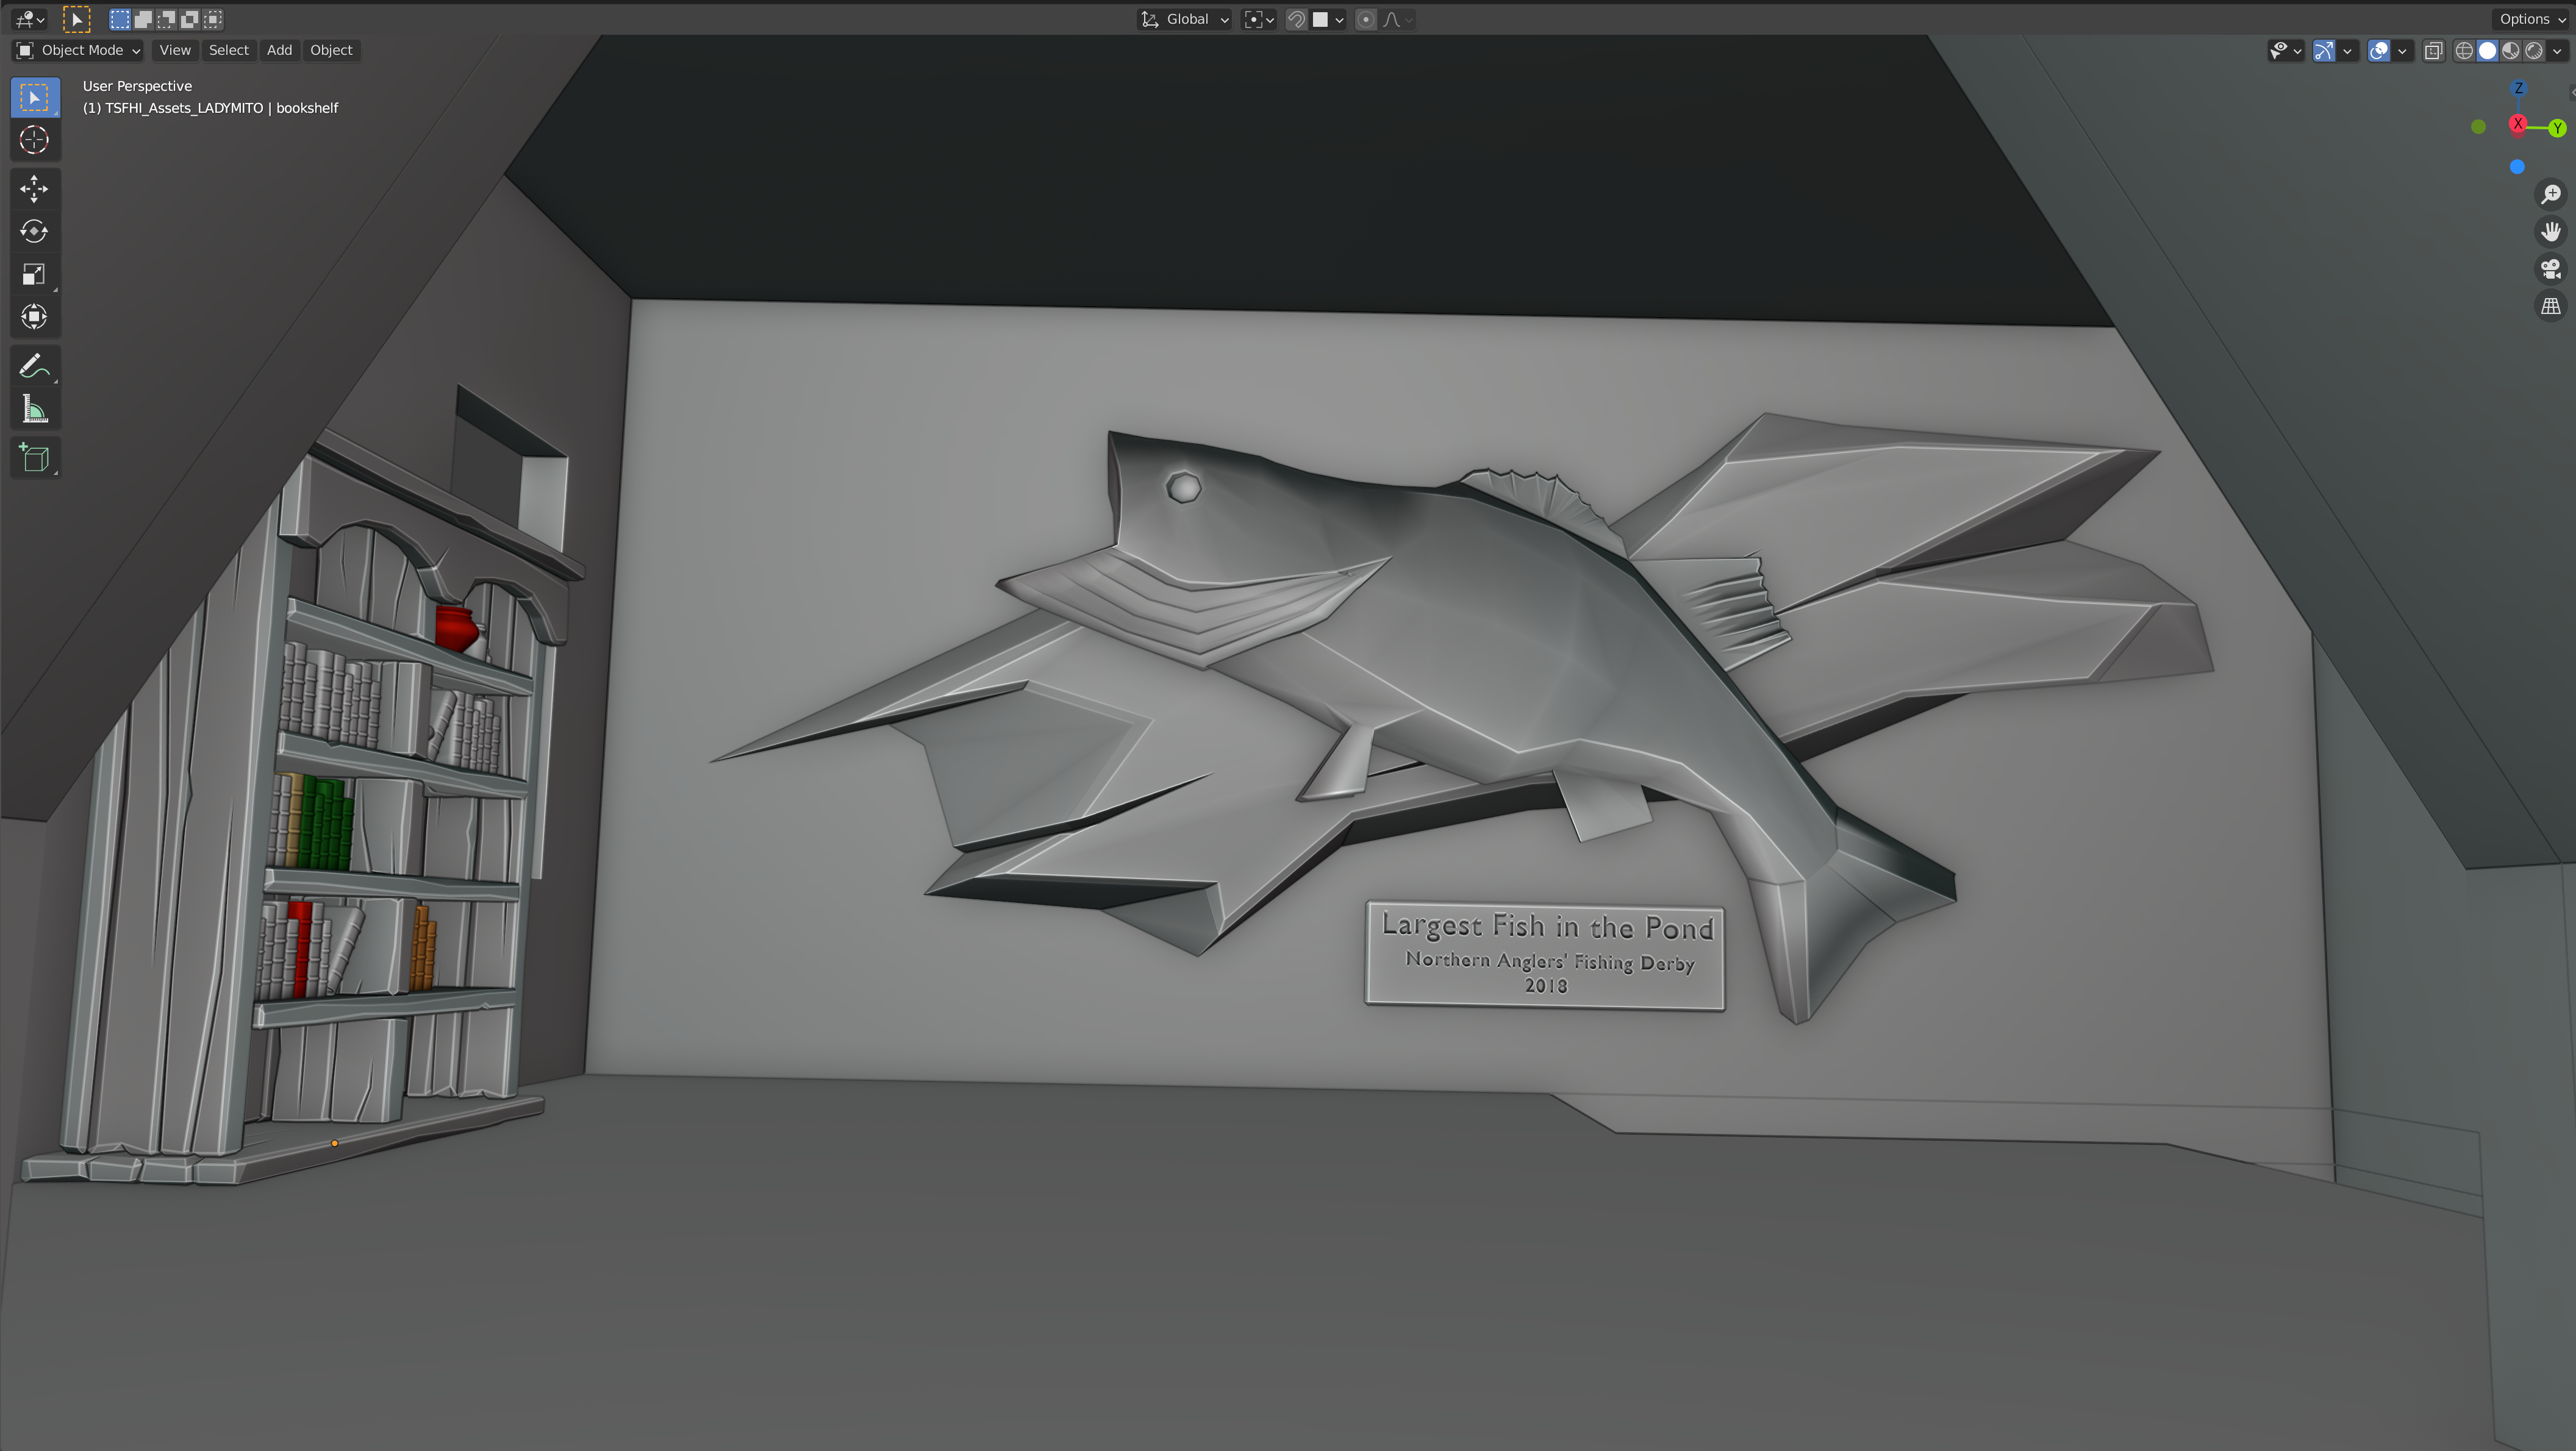Pick the Scale tool
2576x1451 pixels.
point(34,274)
